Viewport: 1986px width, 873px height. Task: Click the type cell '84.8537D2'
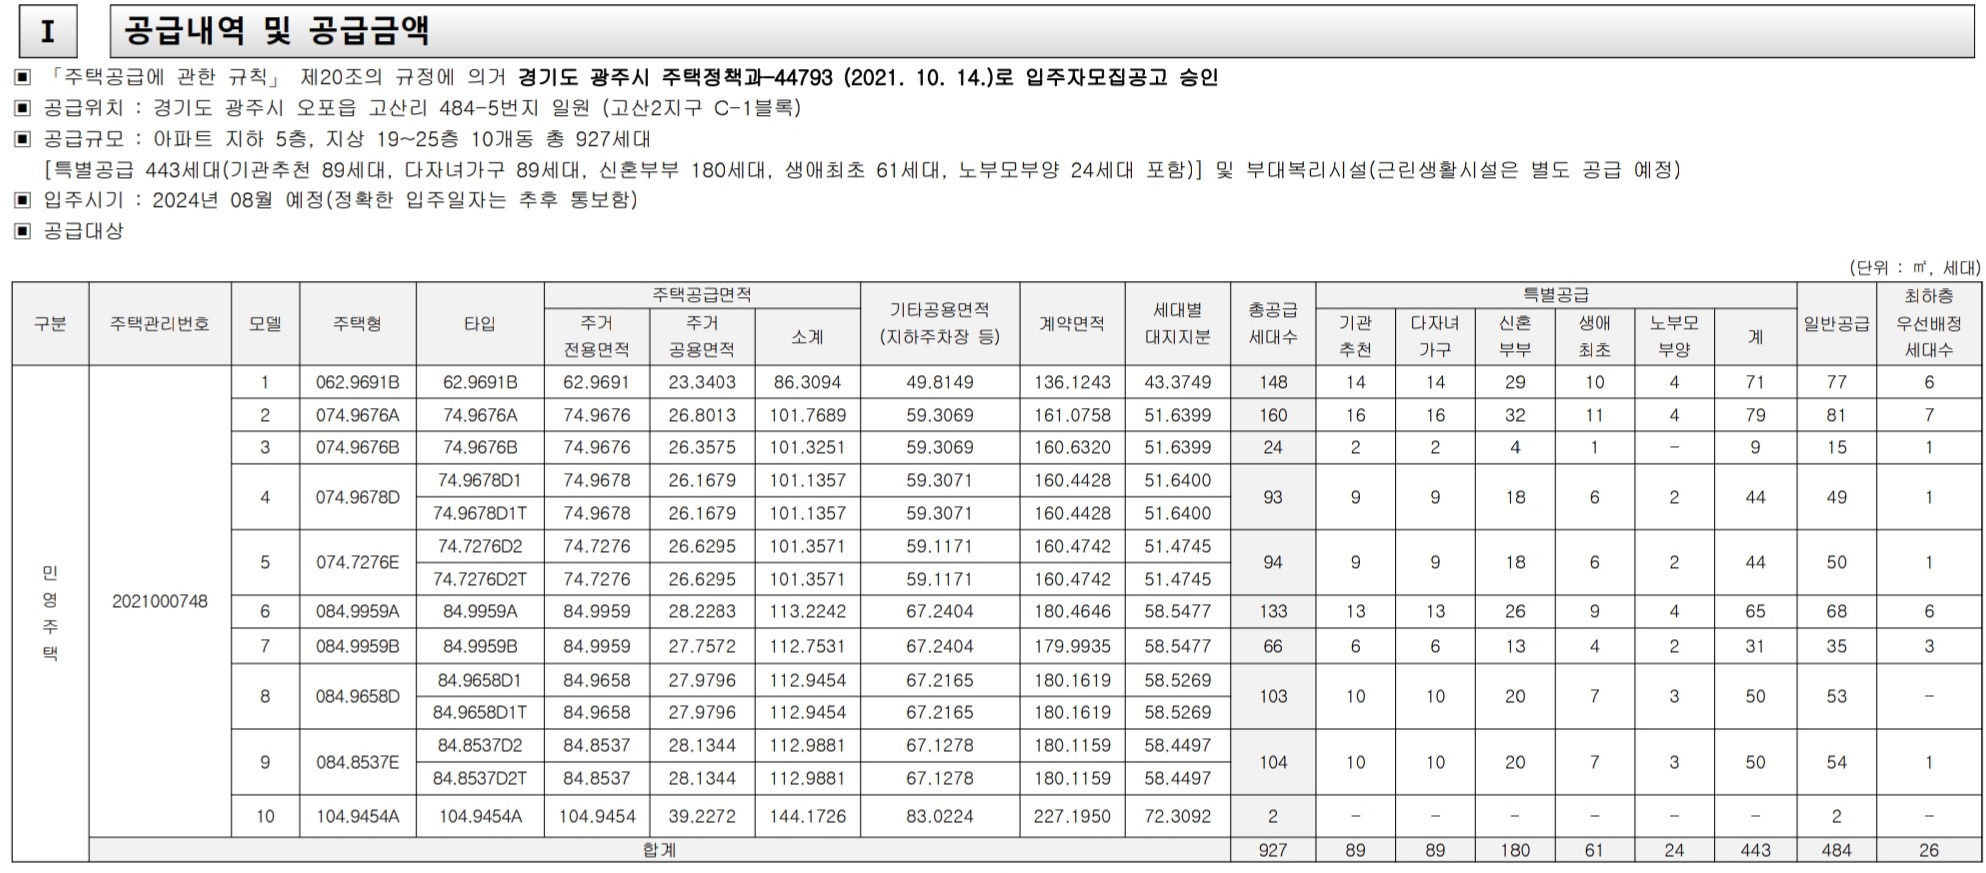[x=480, y=745]
